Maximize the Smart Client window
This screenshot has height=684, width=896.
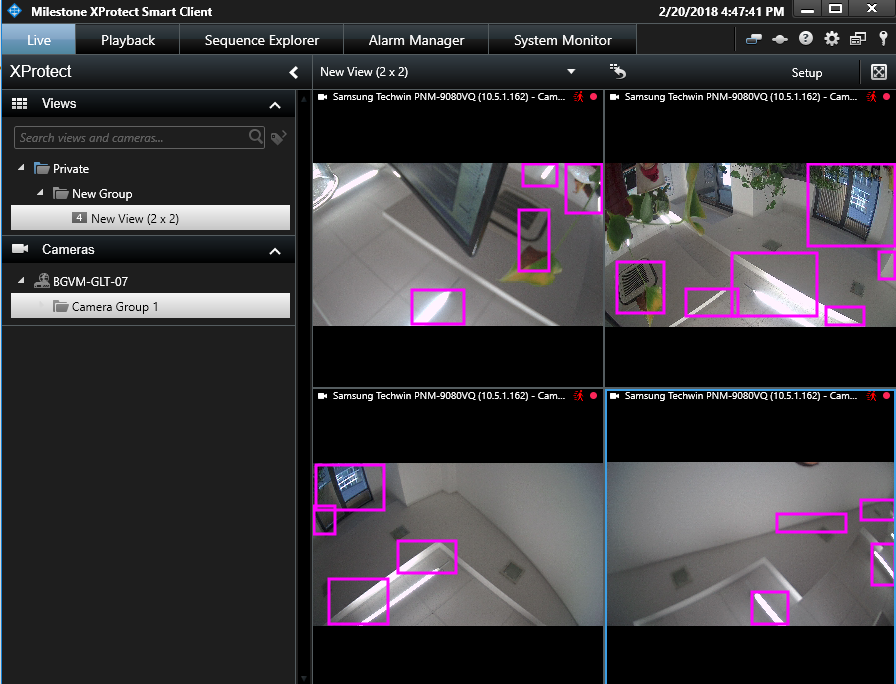[x=835, y=8]
